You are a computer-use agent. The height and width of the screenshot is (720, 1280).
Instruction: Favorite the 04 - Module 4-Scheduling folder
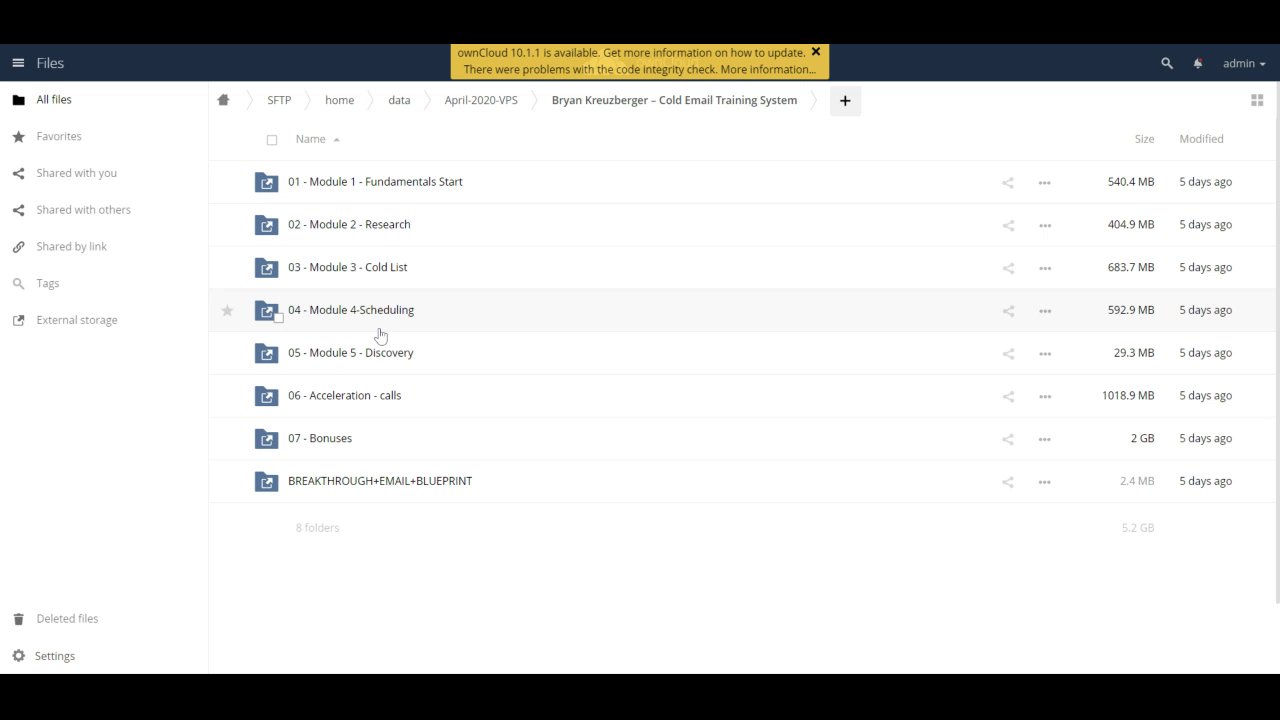[227, 311]
